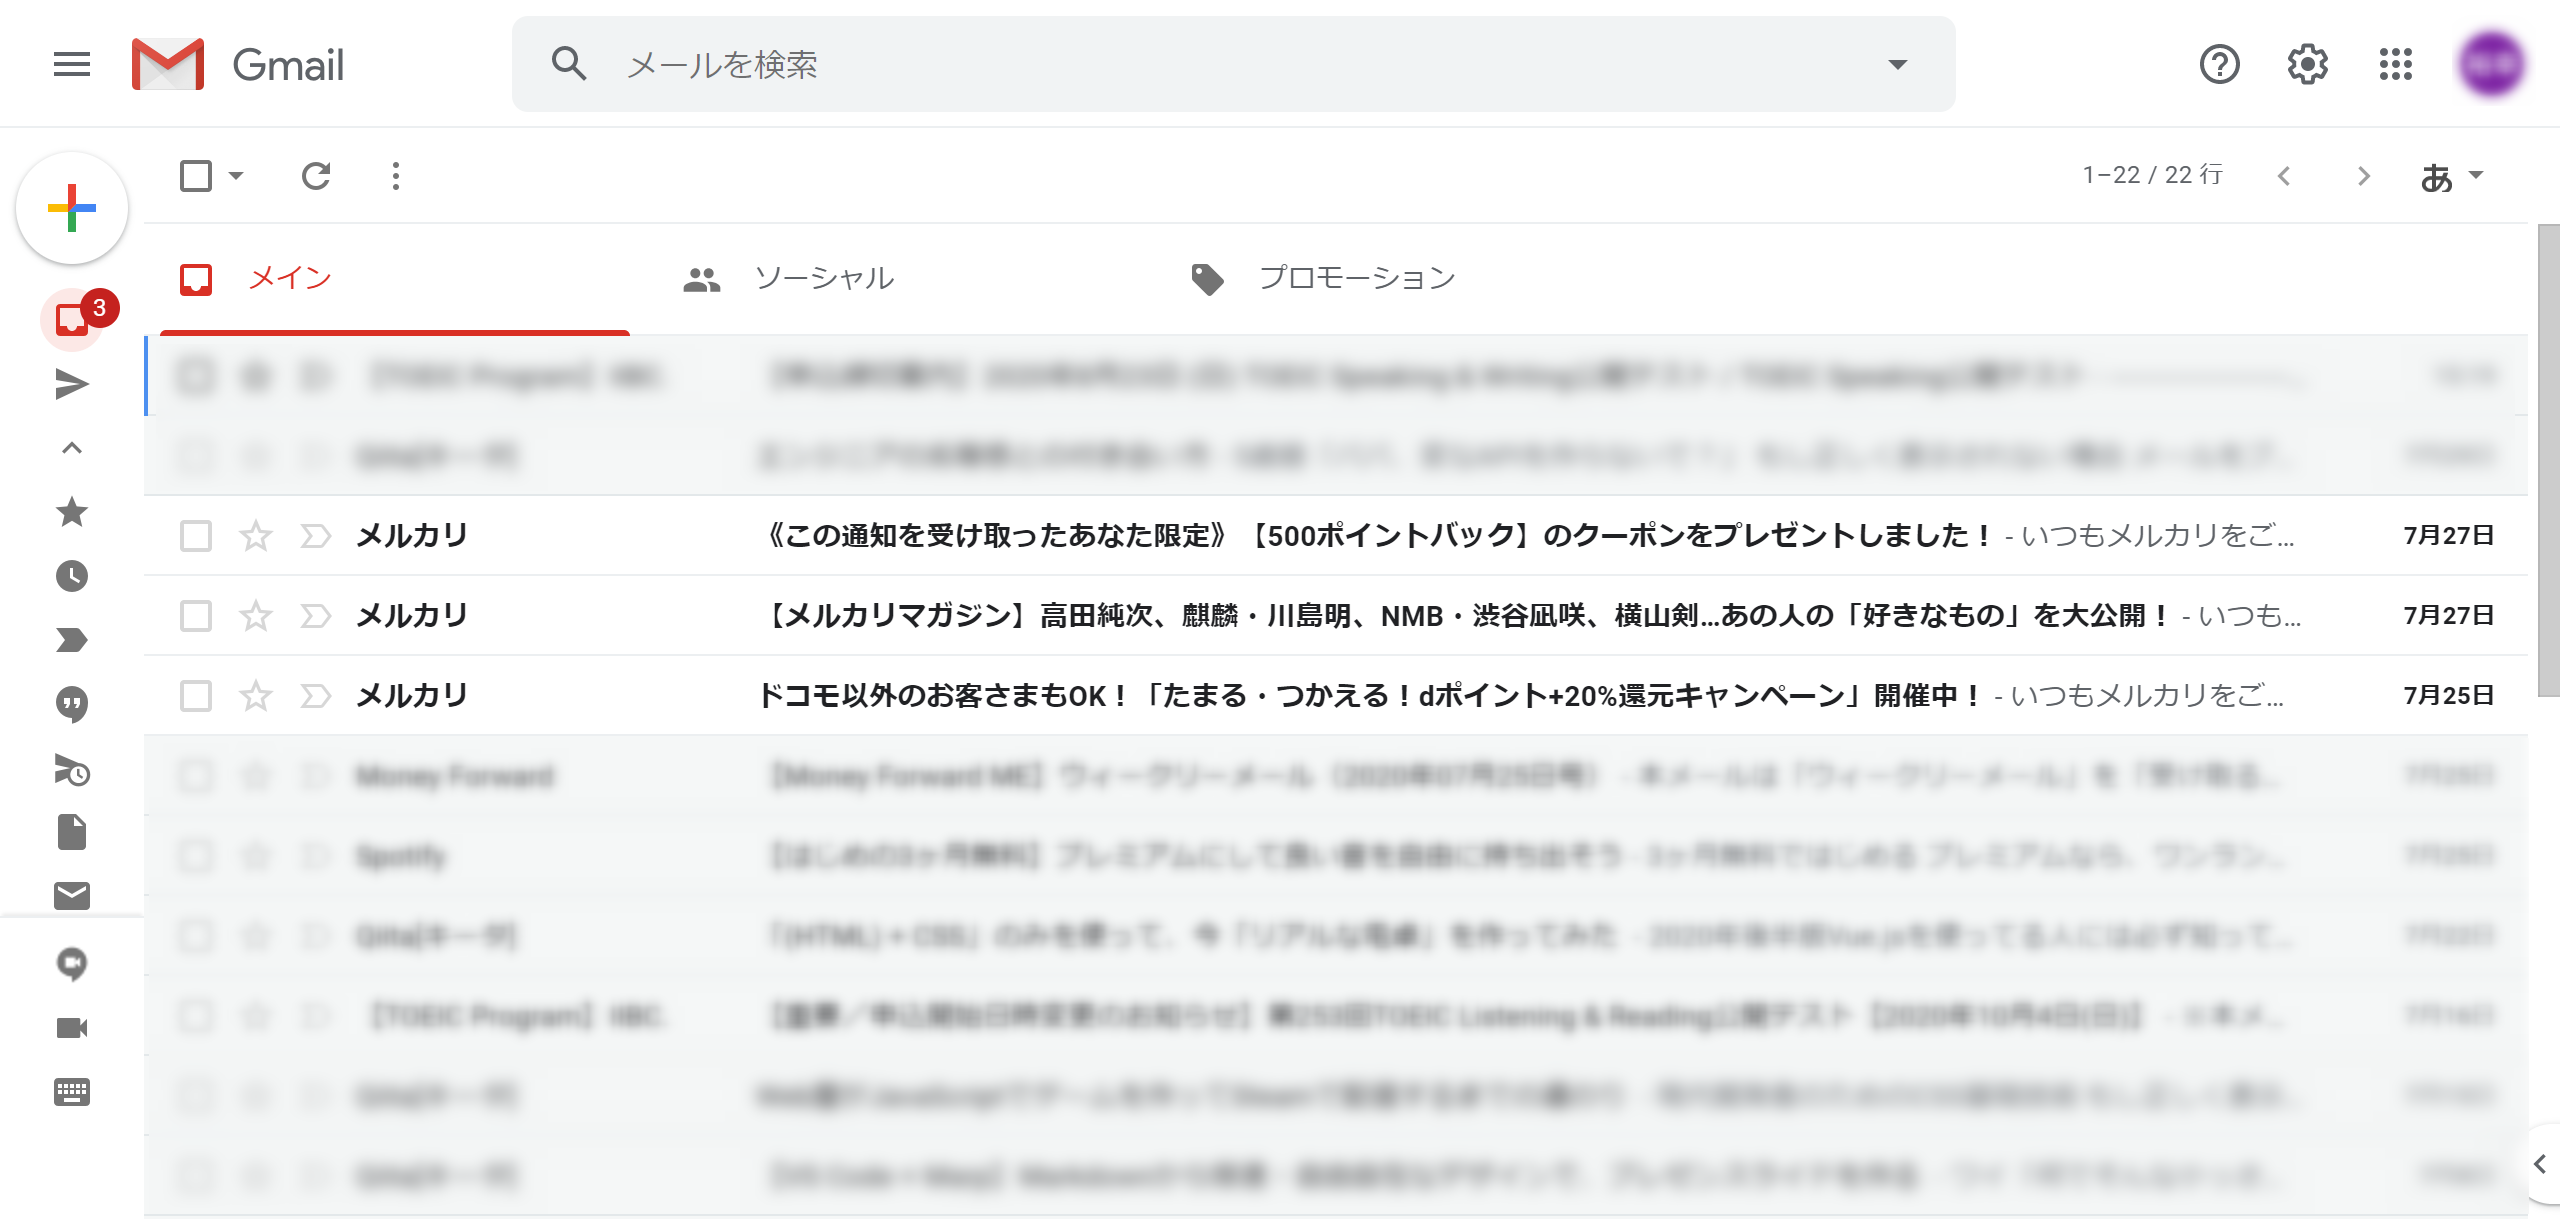
Task: Click the Gmail logo
Action: tap(238, 64)
